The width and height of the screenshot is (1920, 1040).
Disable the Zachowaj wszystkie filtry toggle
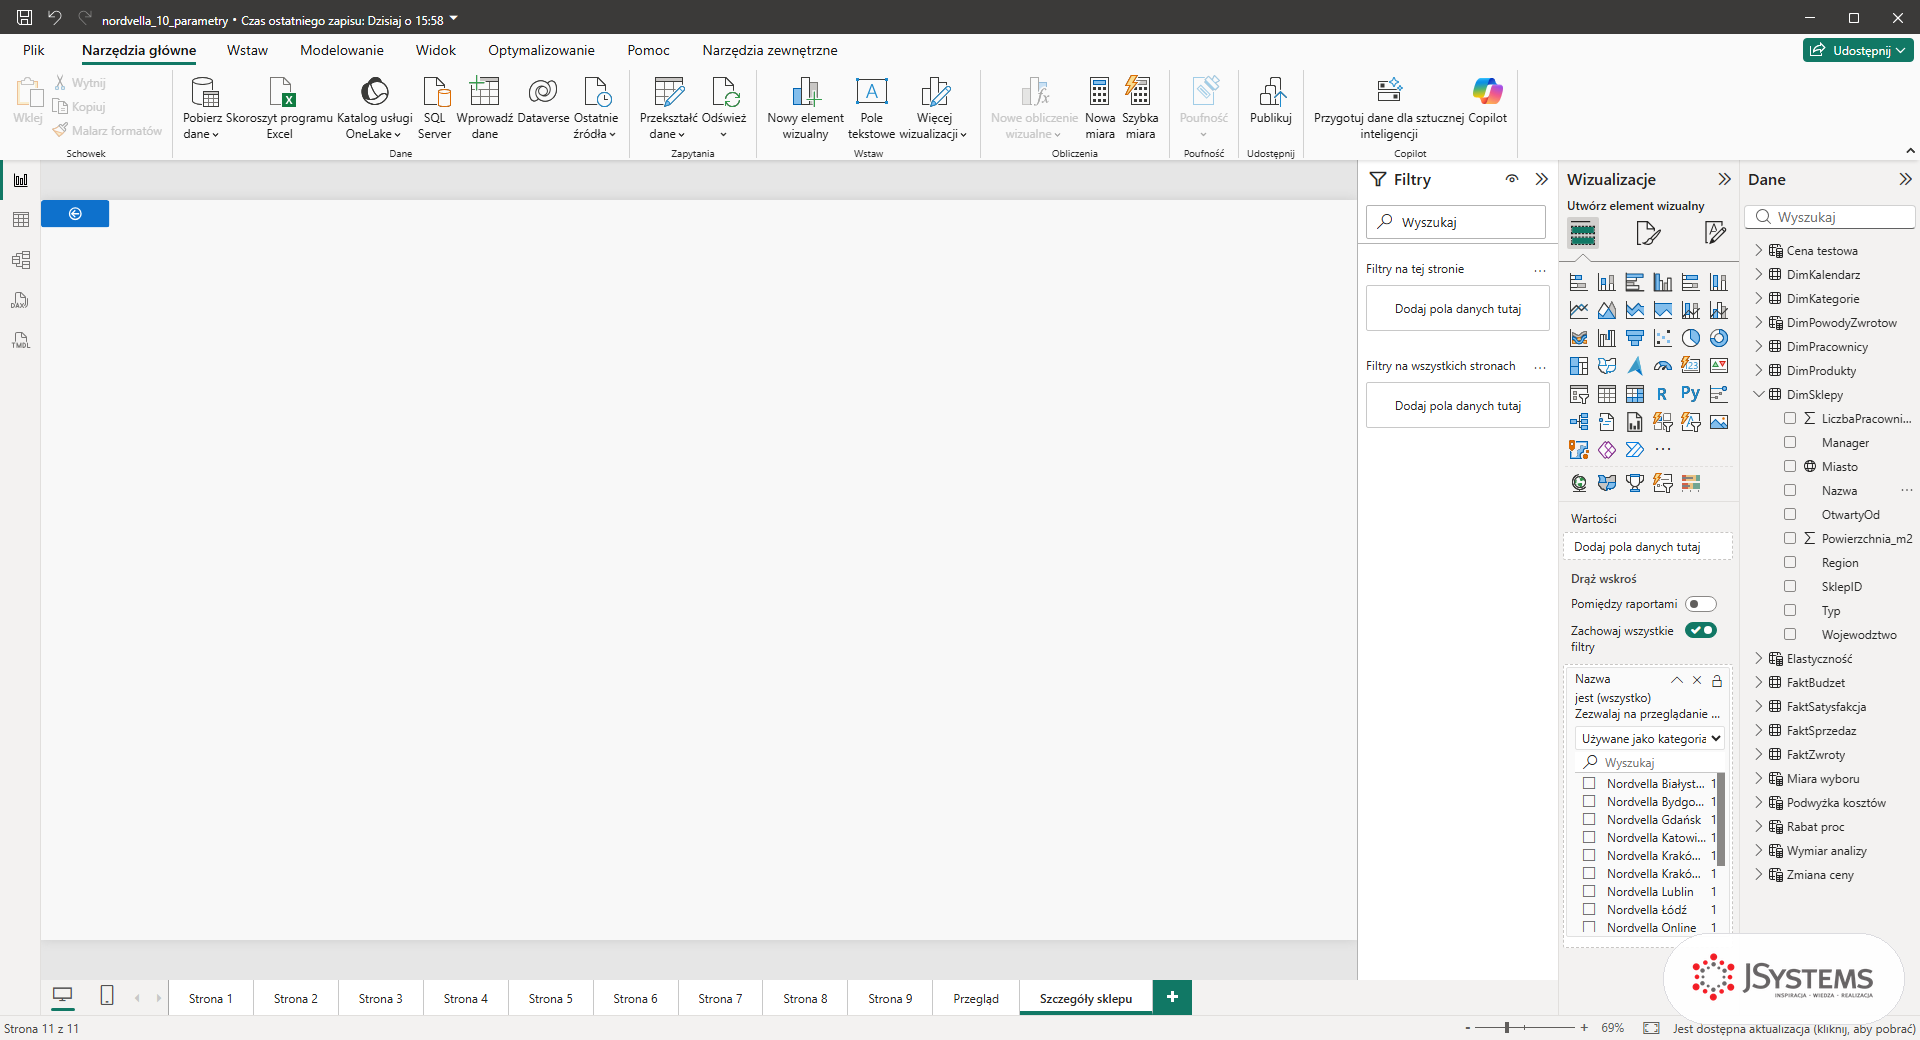pos(1700,630)
